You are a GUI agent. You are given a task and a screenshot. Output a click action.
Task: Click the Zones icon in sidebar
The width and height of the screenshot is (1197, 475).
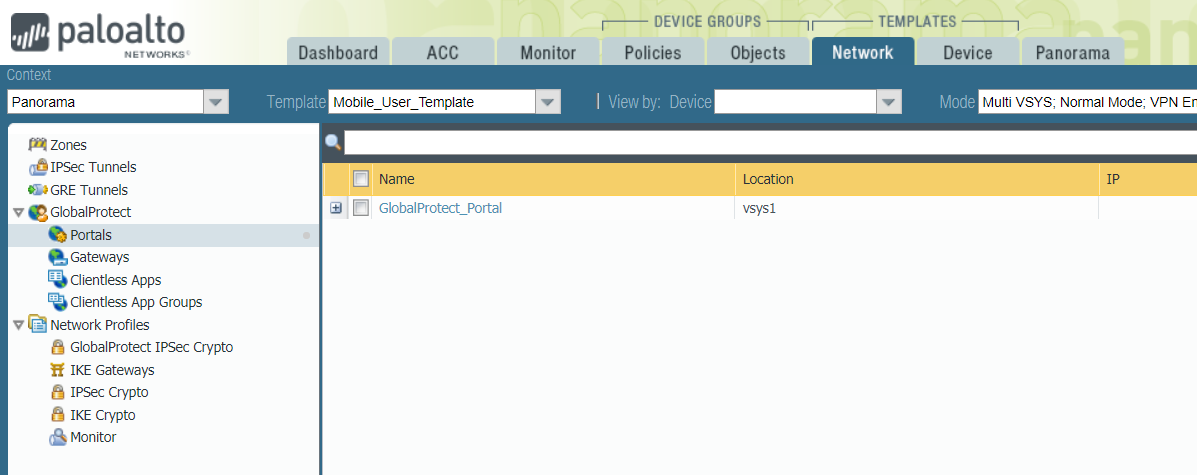[x=38, y=145]
